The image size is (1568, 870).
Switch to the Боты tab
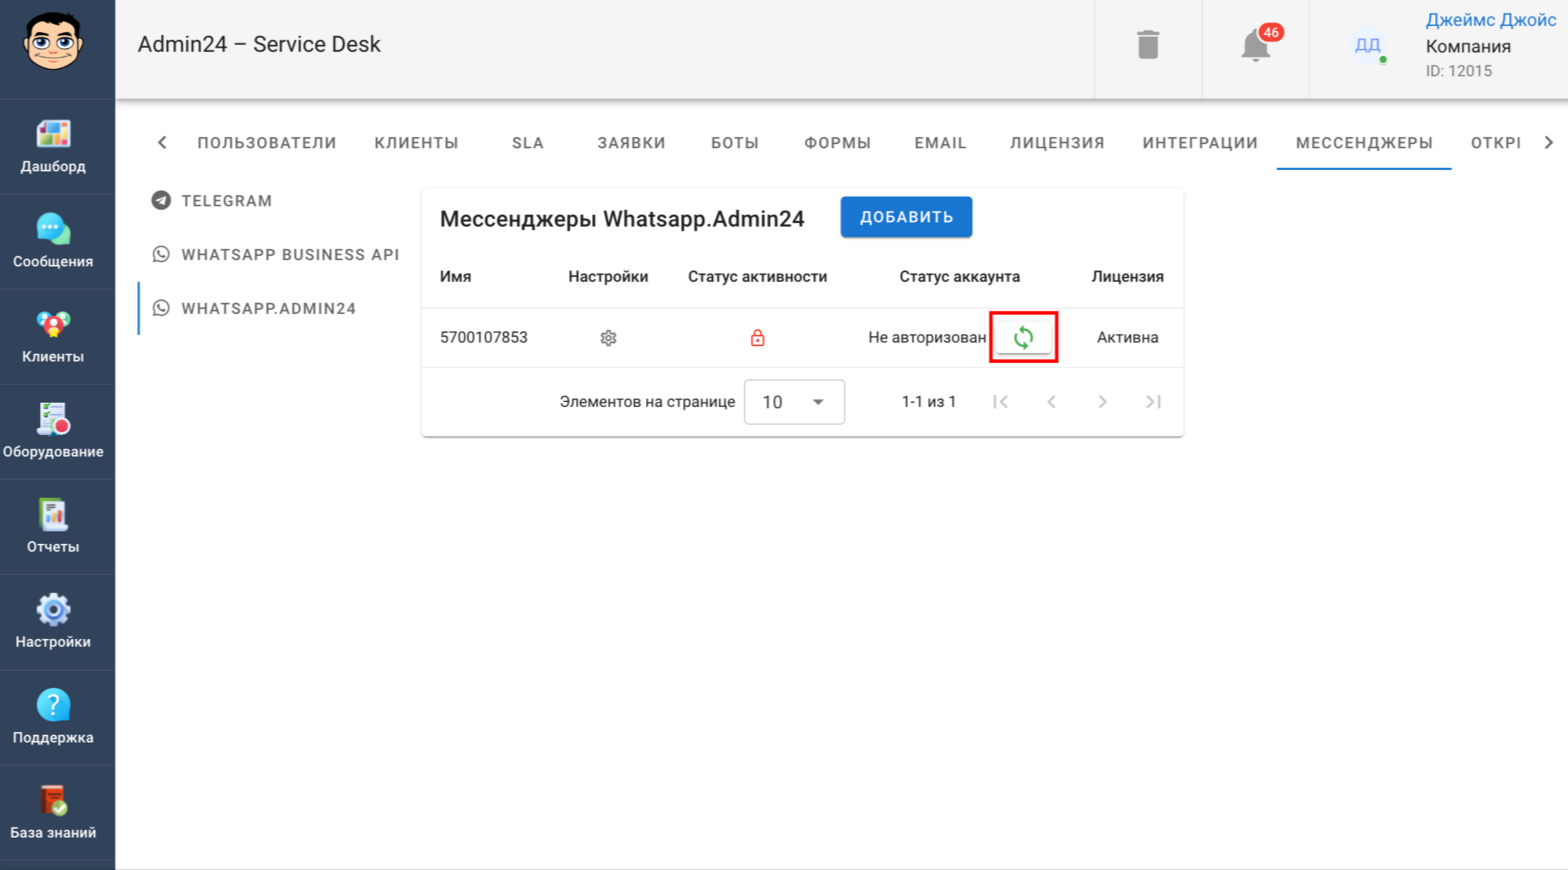click(x=735, y=143)
